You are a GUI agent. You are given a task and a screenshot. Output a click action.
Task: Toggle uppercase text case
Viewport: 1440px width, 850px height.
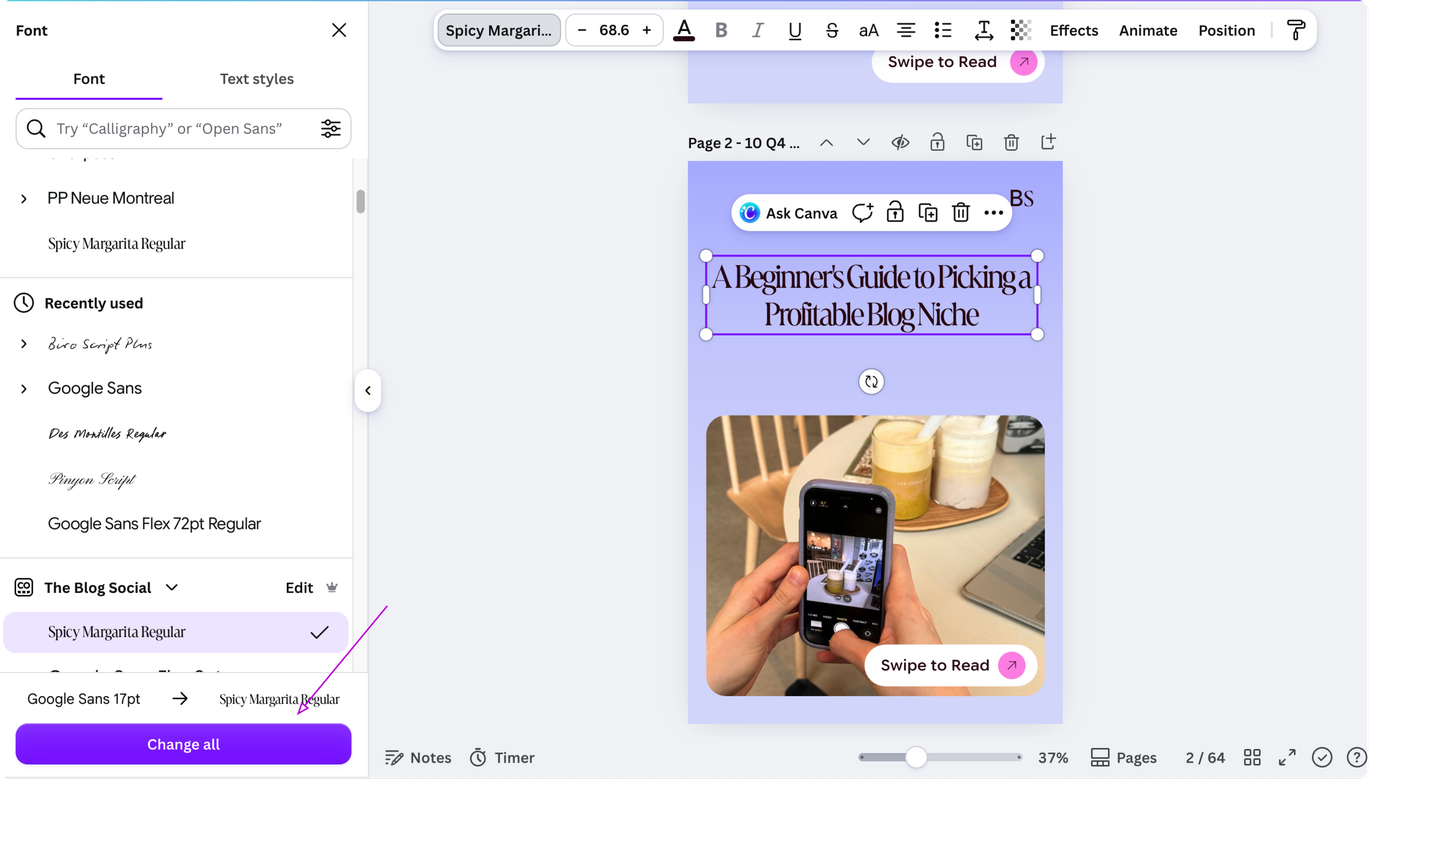tap(869, 30)
